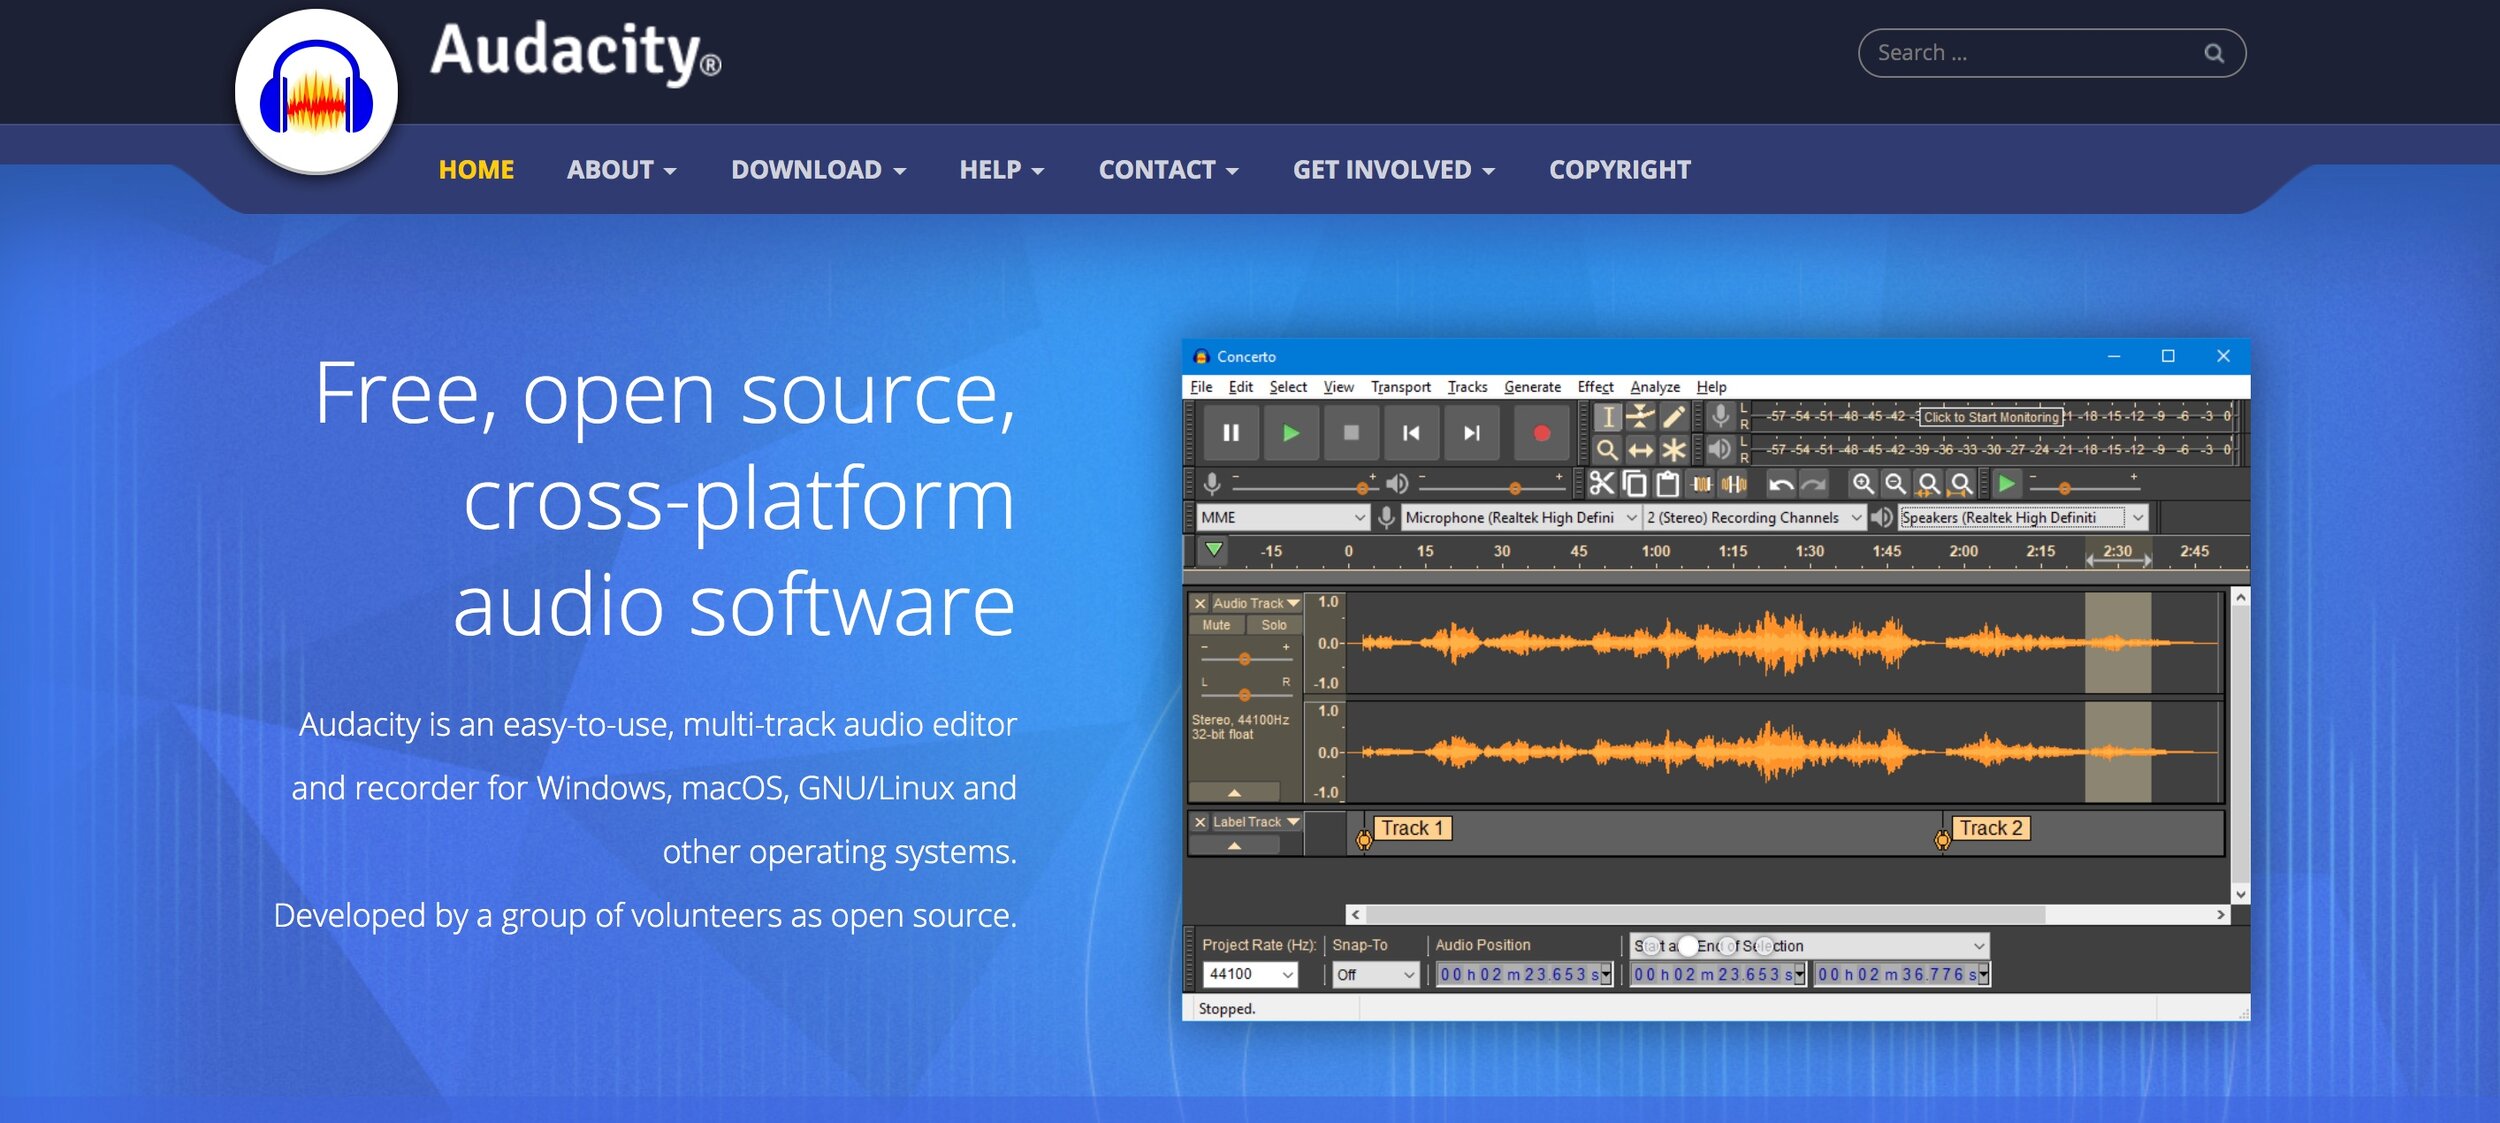The height and width of the screenshot is (1123, 2500).
Task: Open the MME audio host dropdown
Action: (x=1283, y=517)
